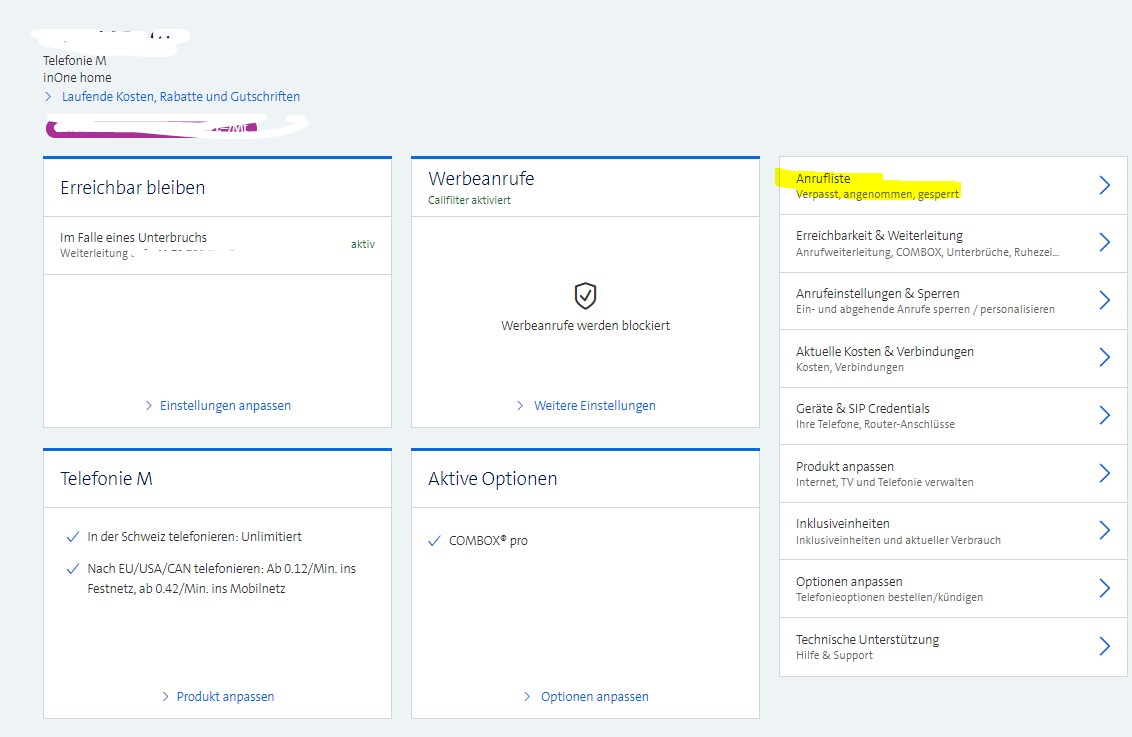Click the arrow next to Aktuelle Kosten & Verbindungen
The height and width of the screenshot is (737, 1132).
coord(1104,358)
